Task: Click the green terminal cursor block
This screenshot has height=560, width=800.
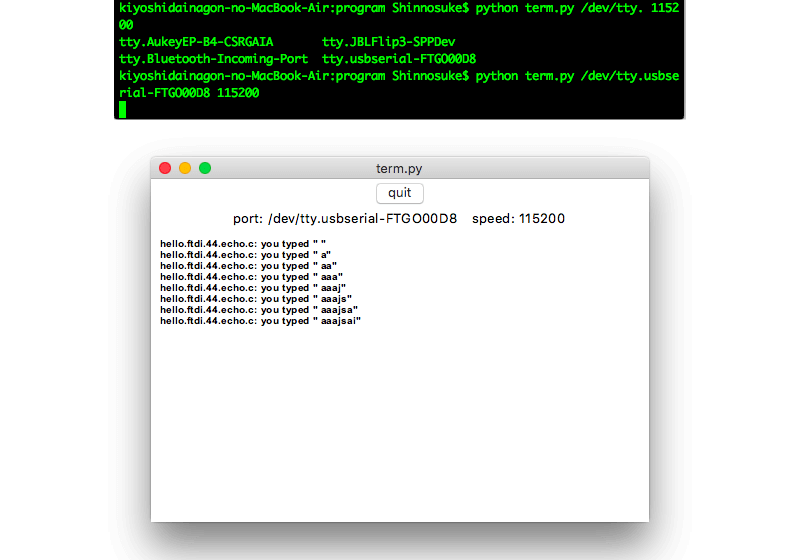Action: tap(122, 110)
